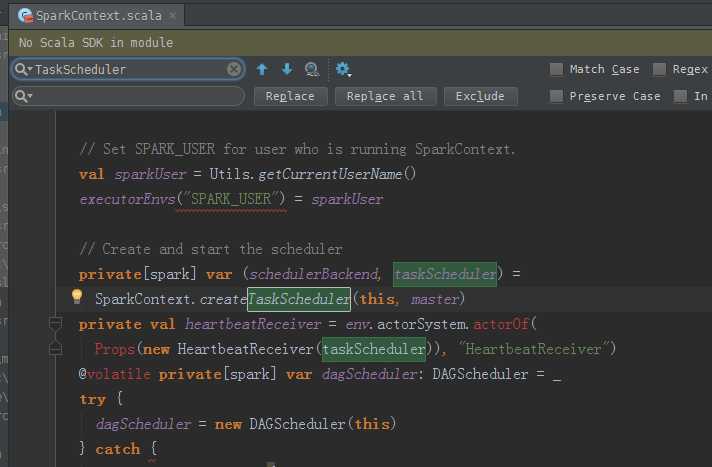This screenshot has width=712, height=467.
Task: Click the 'heartbeatReceiver' identifier
Action: pyautogui.click(x=252, y=324)
